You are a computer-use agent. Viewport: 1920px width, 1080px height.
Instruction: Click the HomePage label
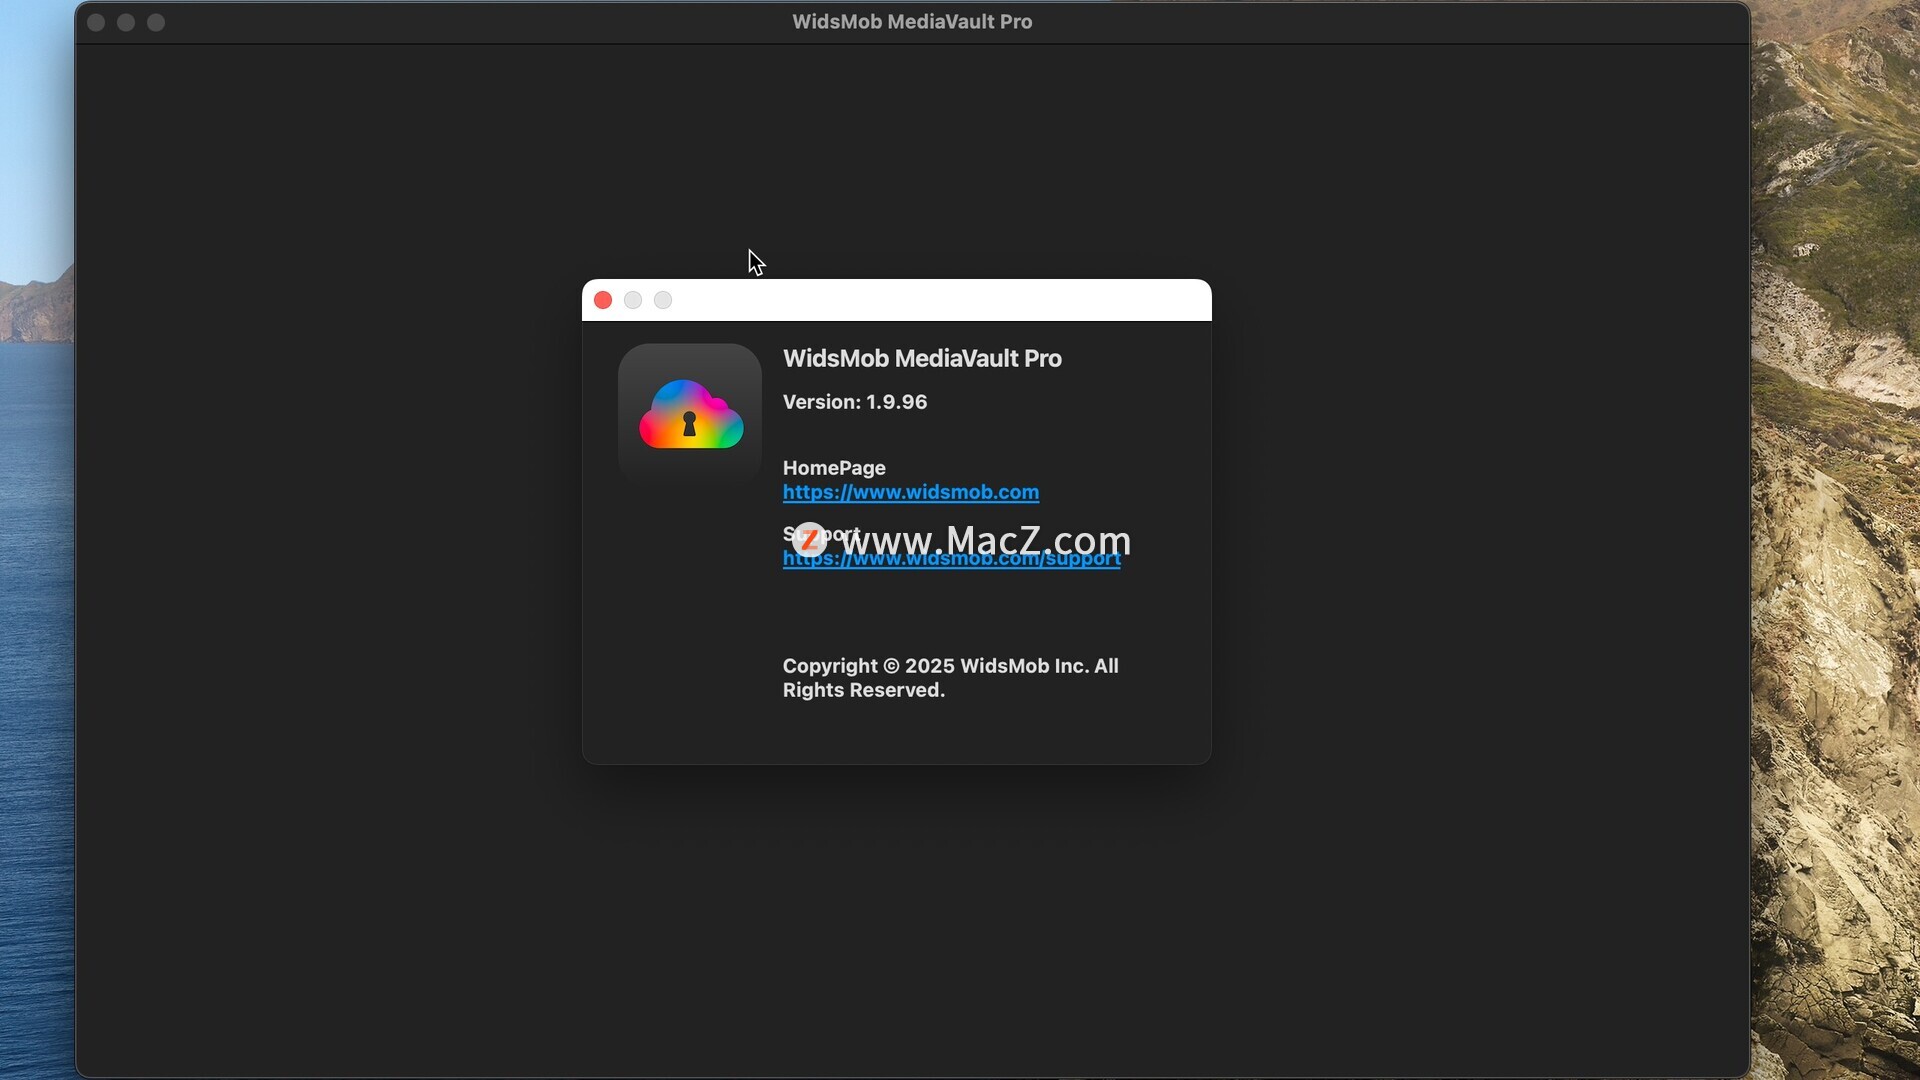point(834,468)
